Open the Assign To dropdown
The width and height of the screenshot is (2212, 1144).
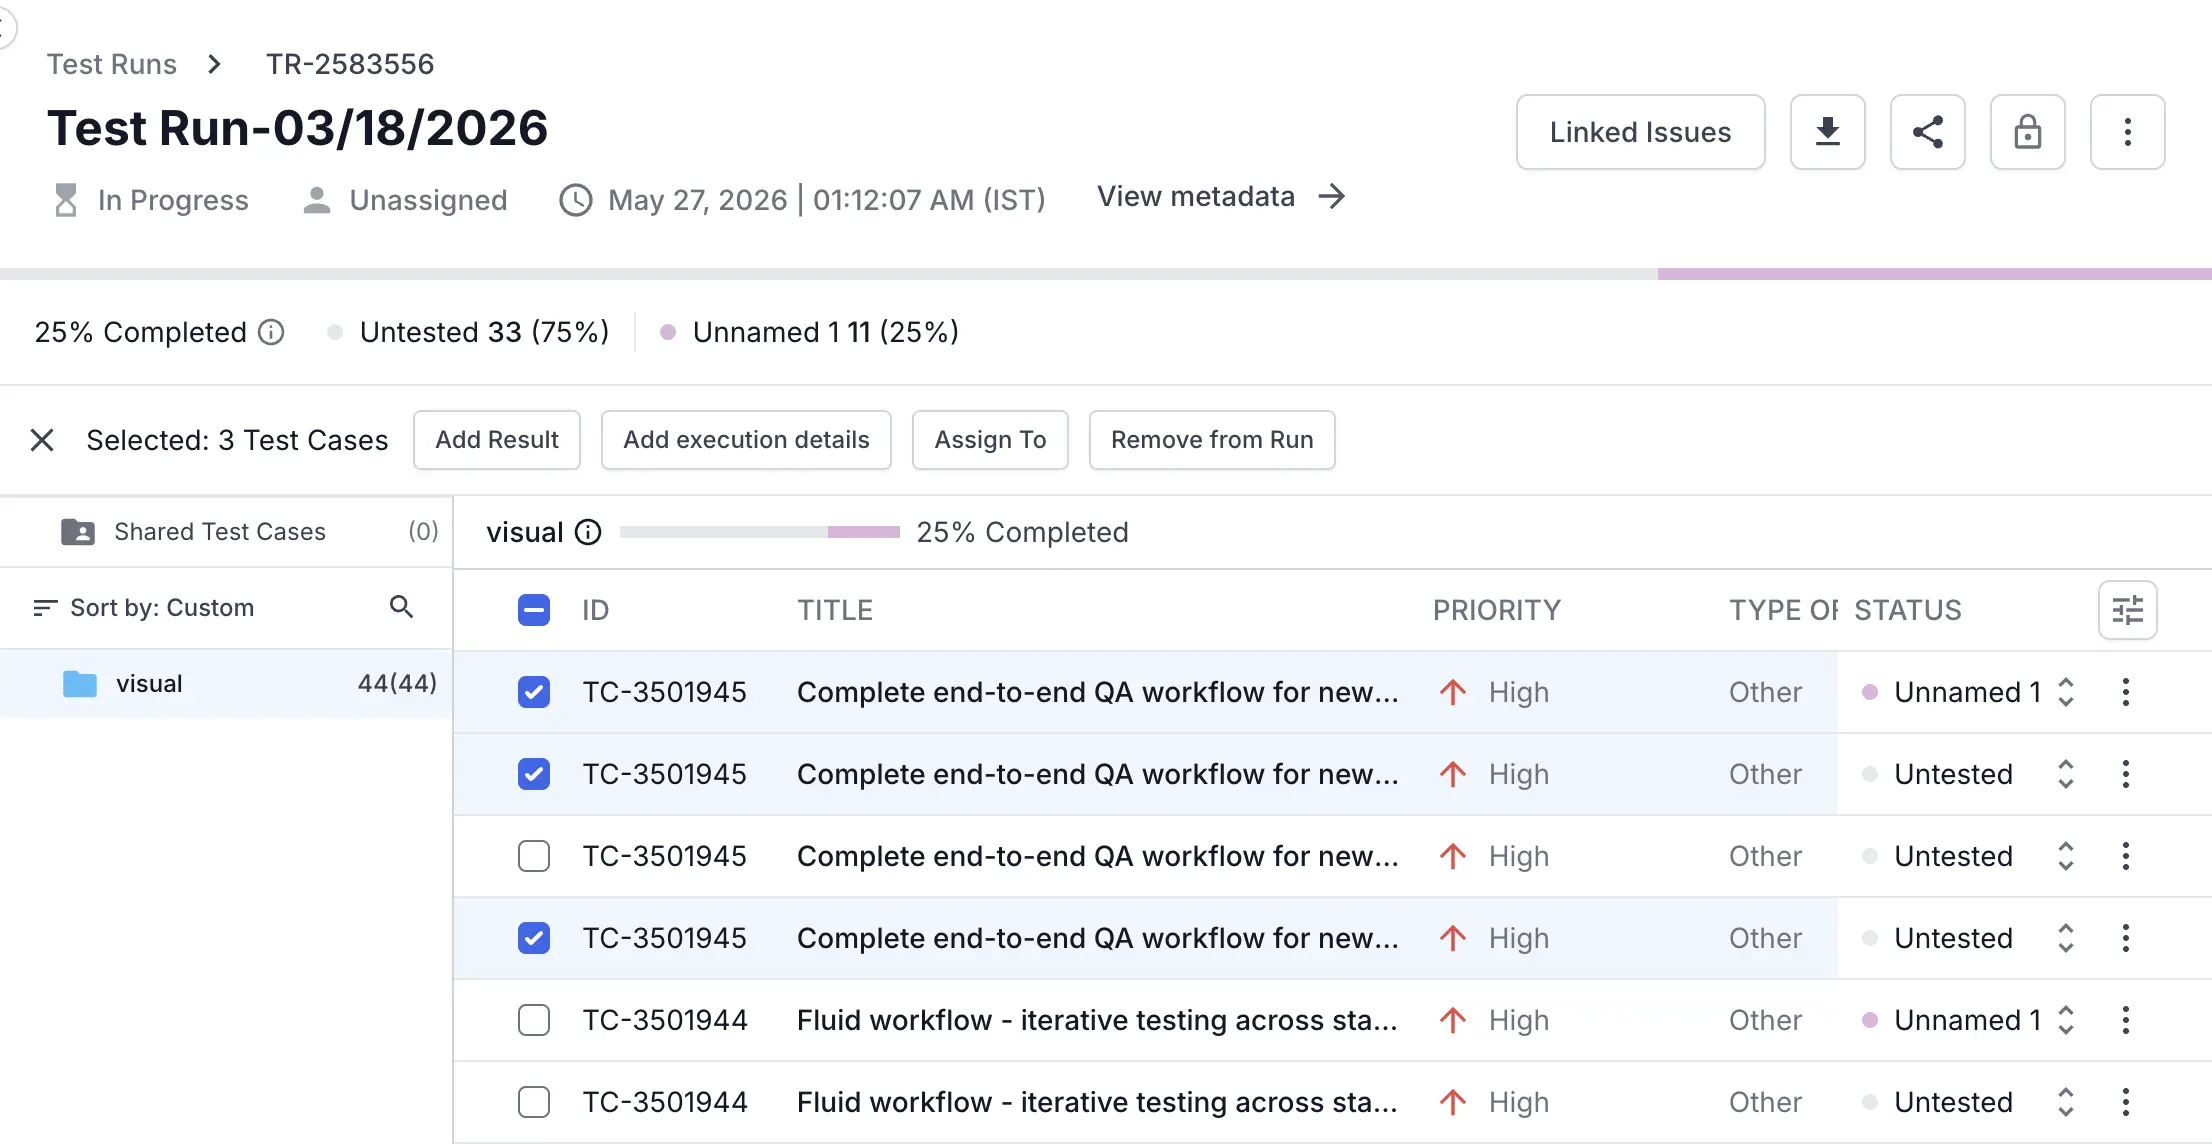click(990, 440)
